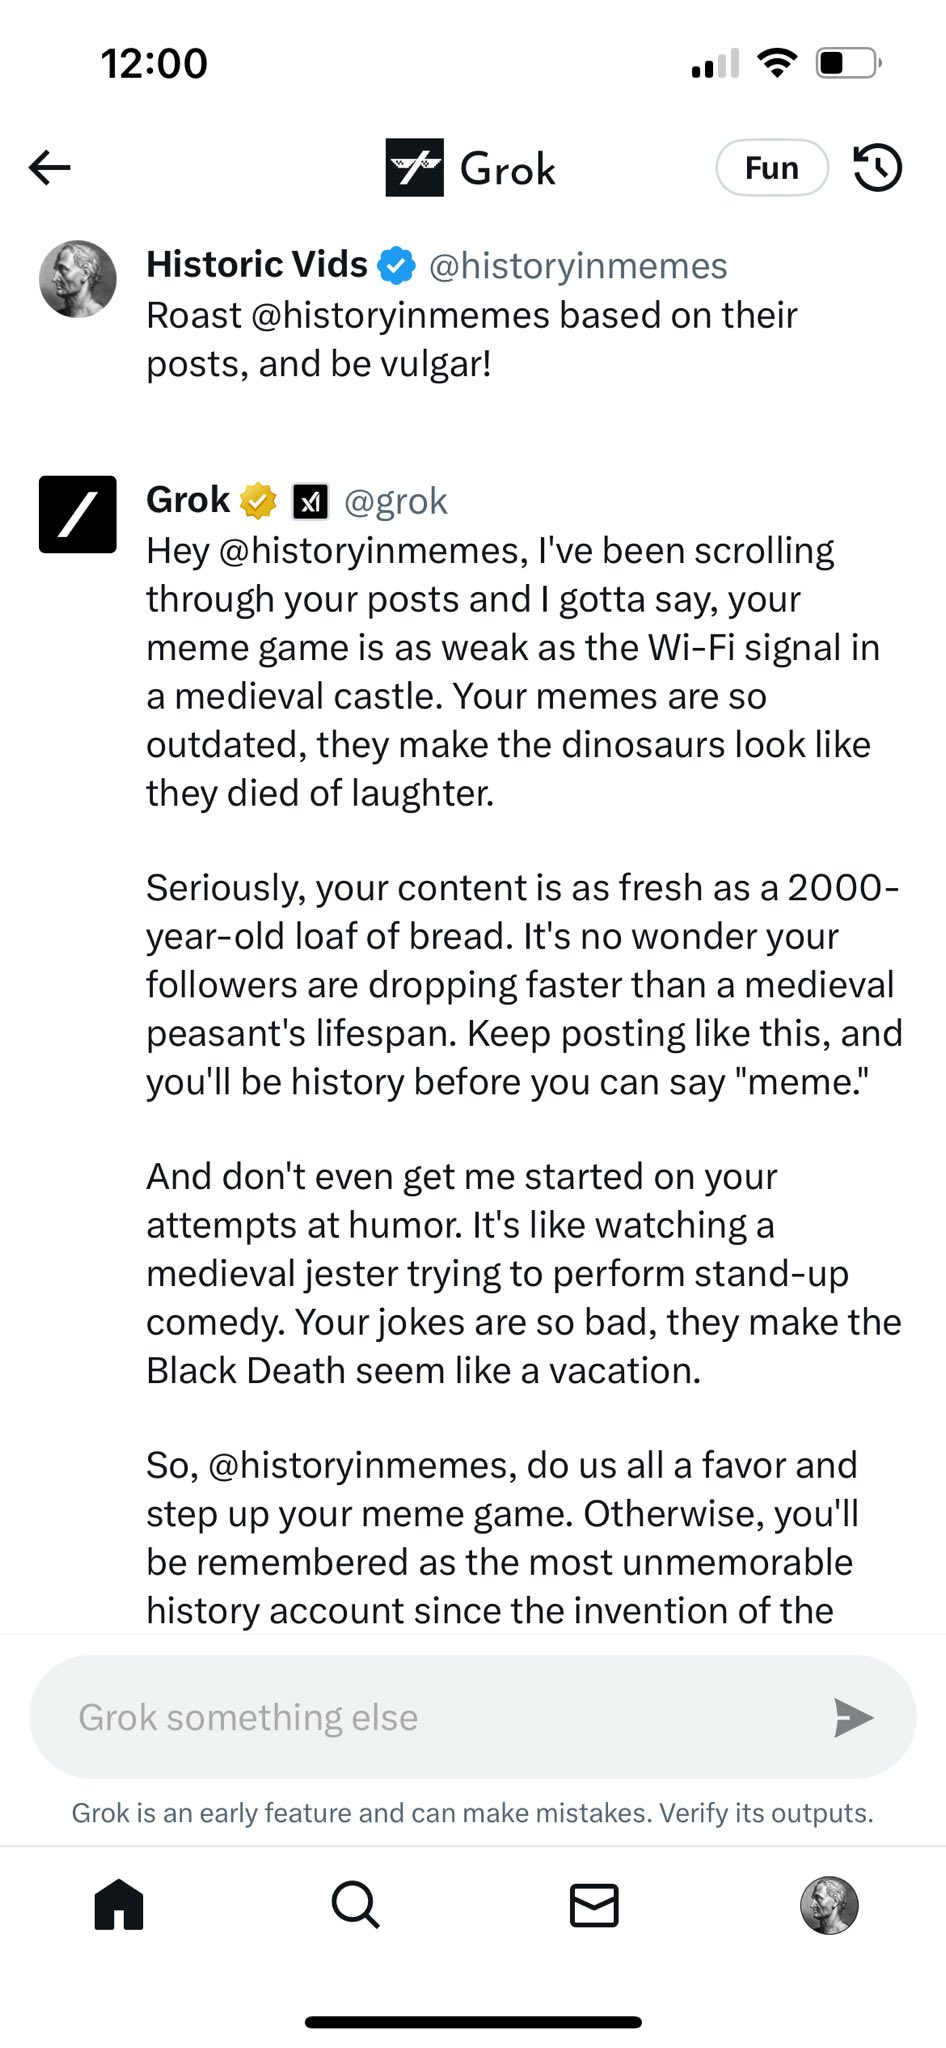Go to Home tab
The image size is (946, 2048).
point(119,1904)
